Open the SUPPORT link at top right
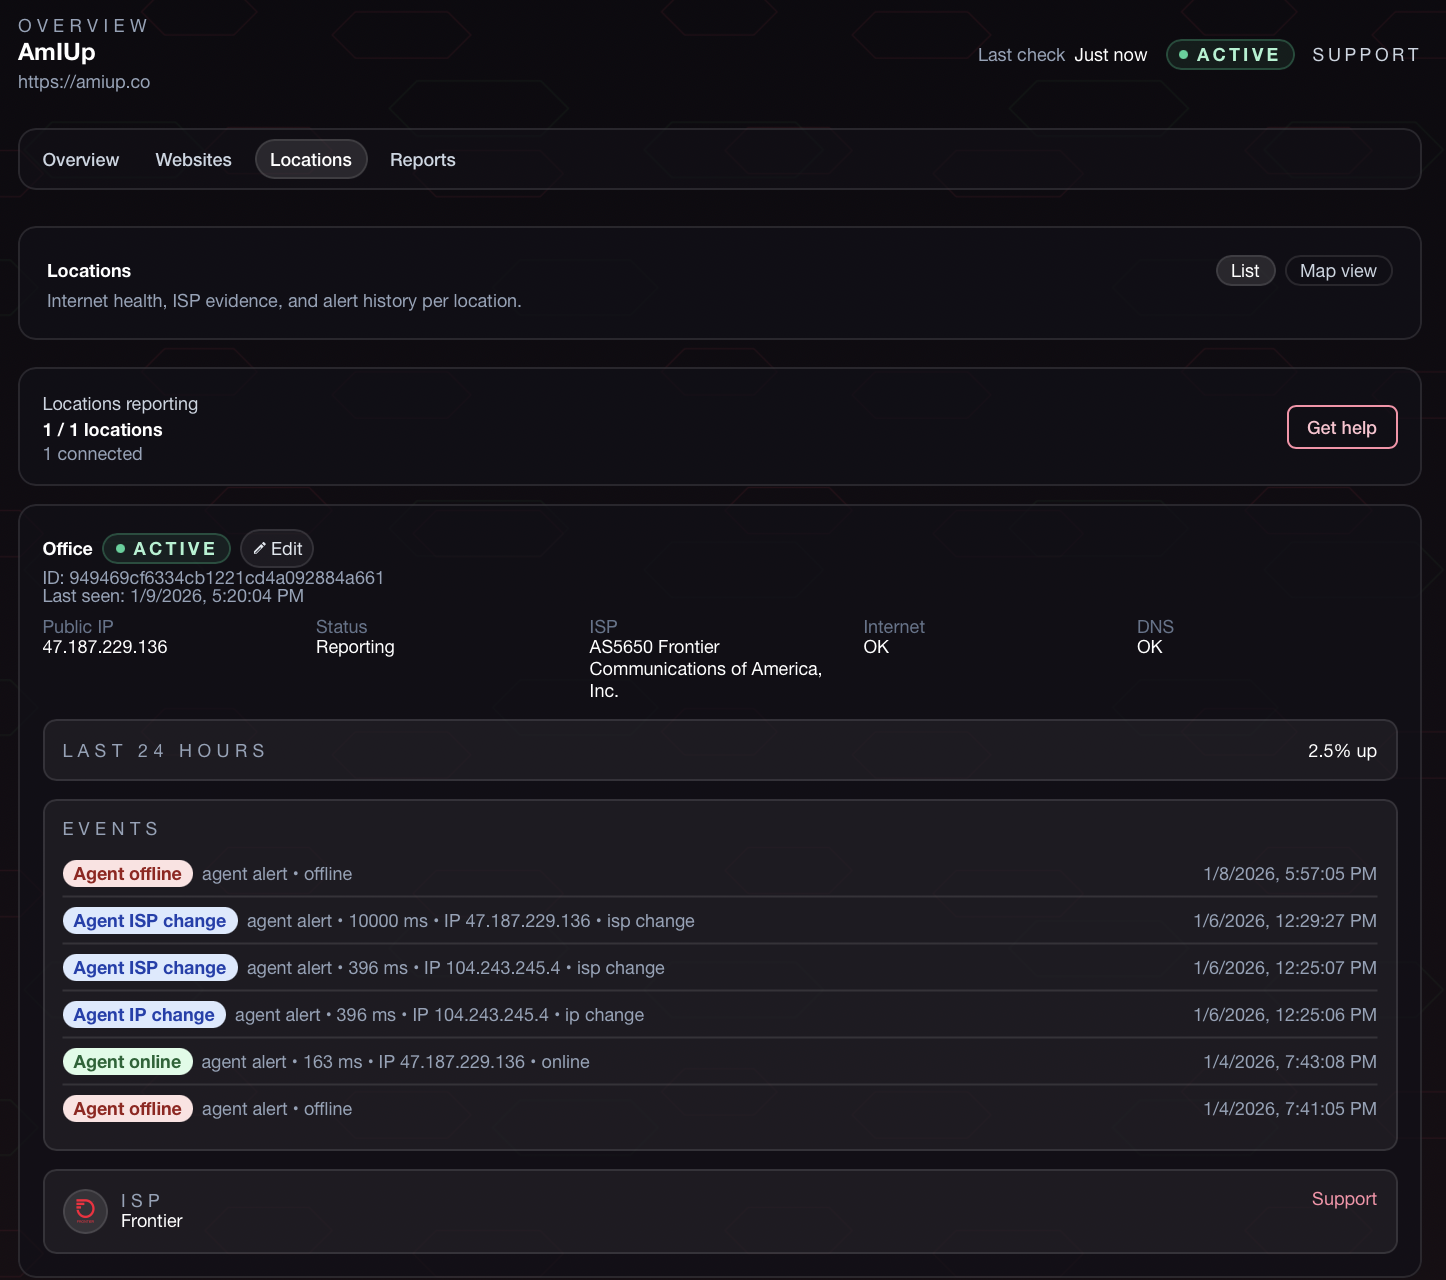The height and width of the screenshot is (1280, 1446). pos(1366,55)
